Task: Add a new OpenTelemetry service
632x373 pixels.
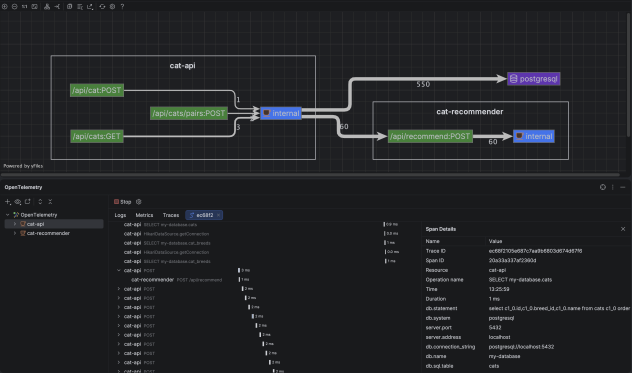Action: click(8, 202)
